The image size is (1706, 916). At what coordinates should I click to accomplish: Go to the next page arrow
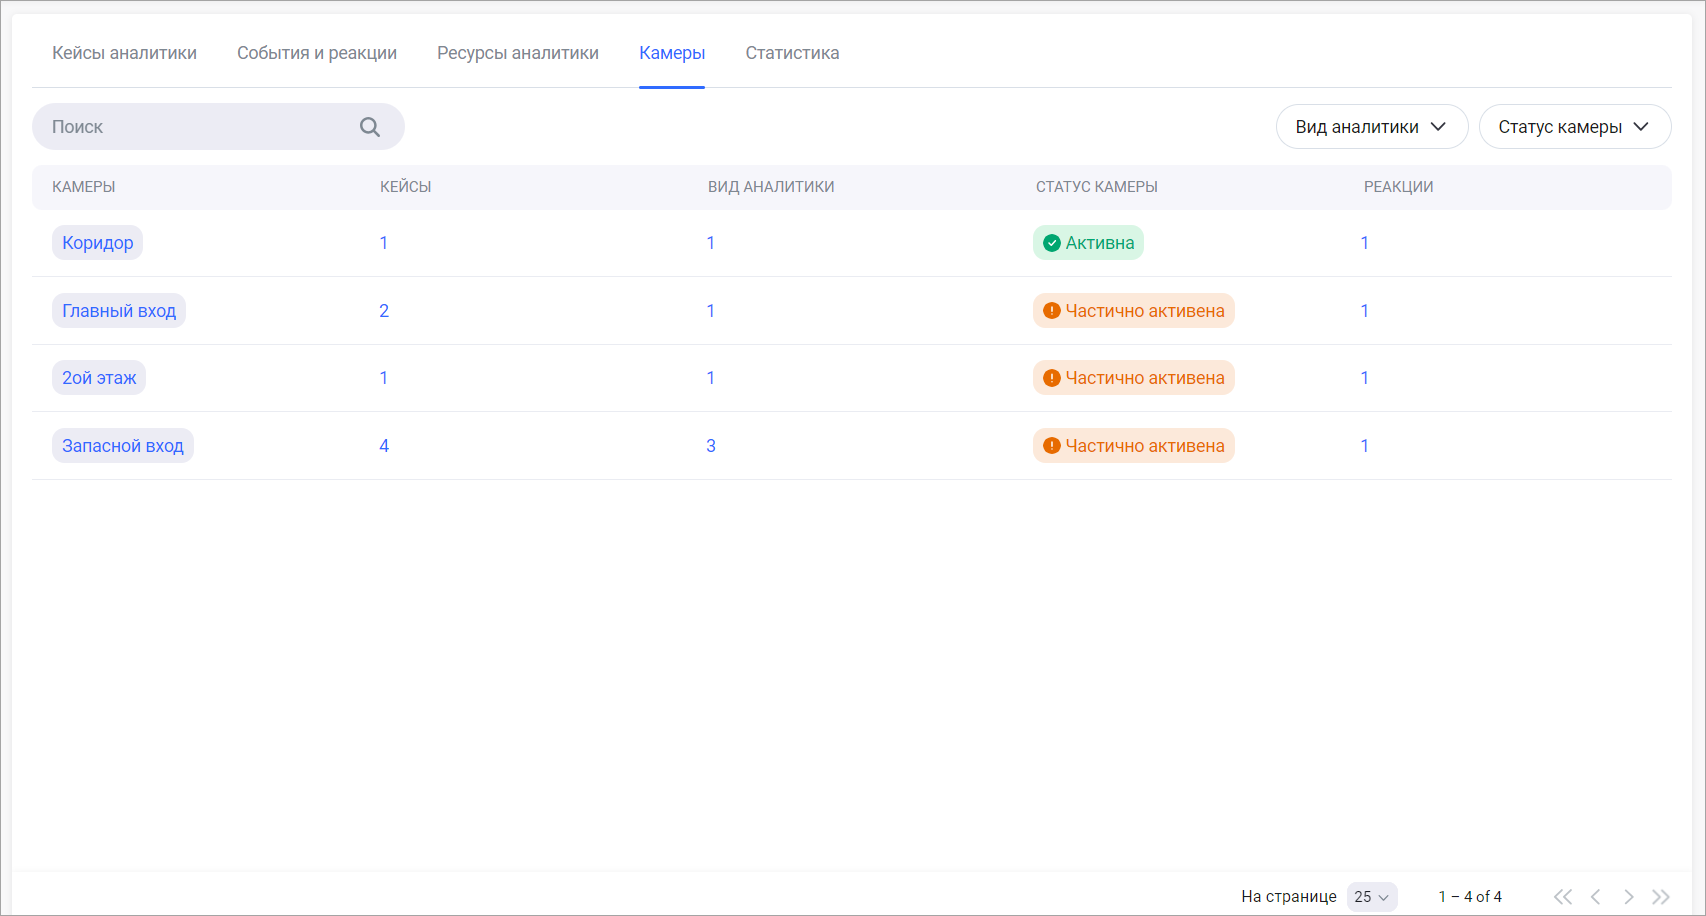(1628, 897)
